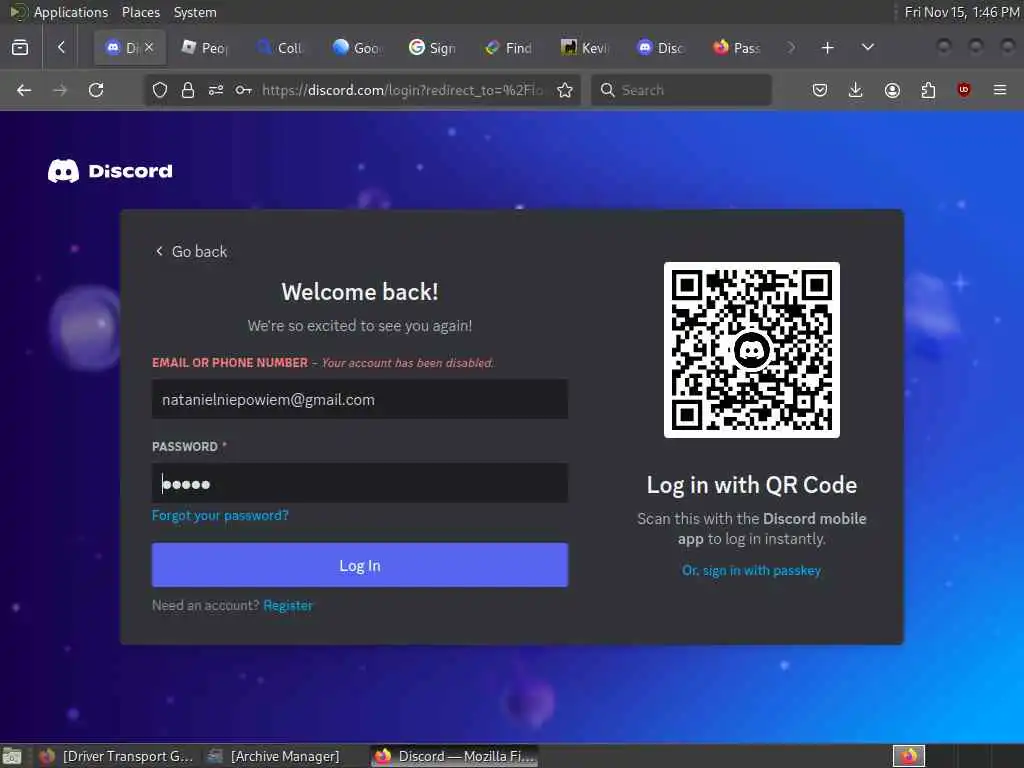Click Or, sign in with passkey
The image size is (1024, 768).
(x=752, y=570)
